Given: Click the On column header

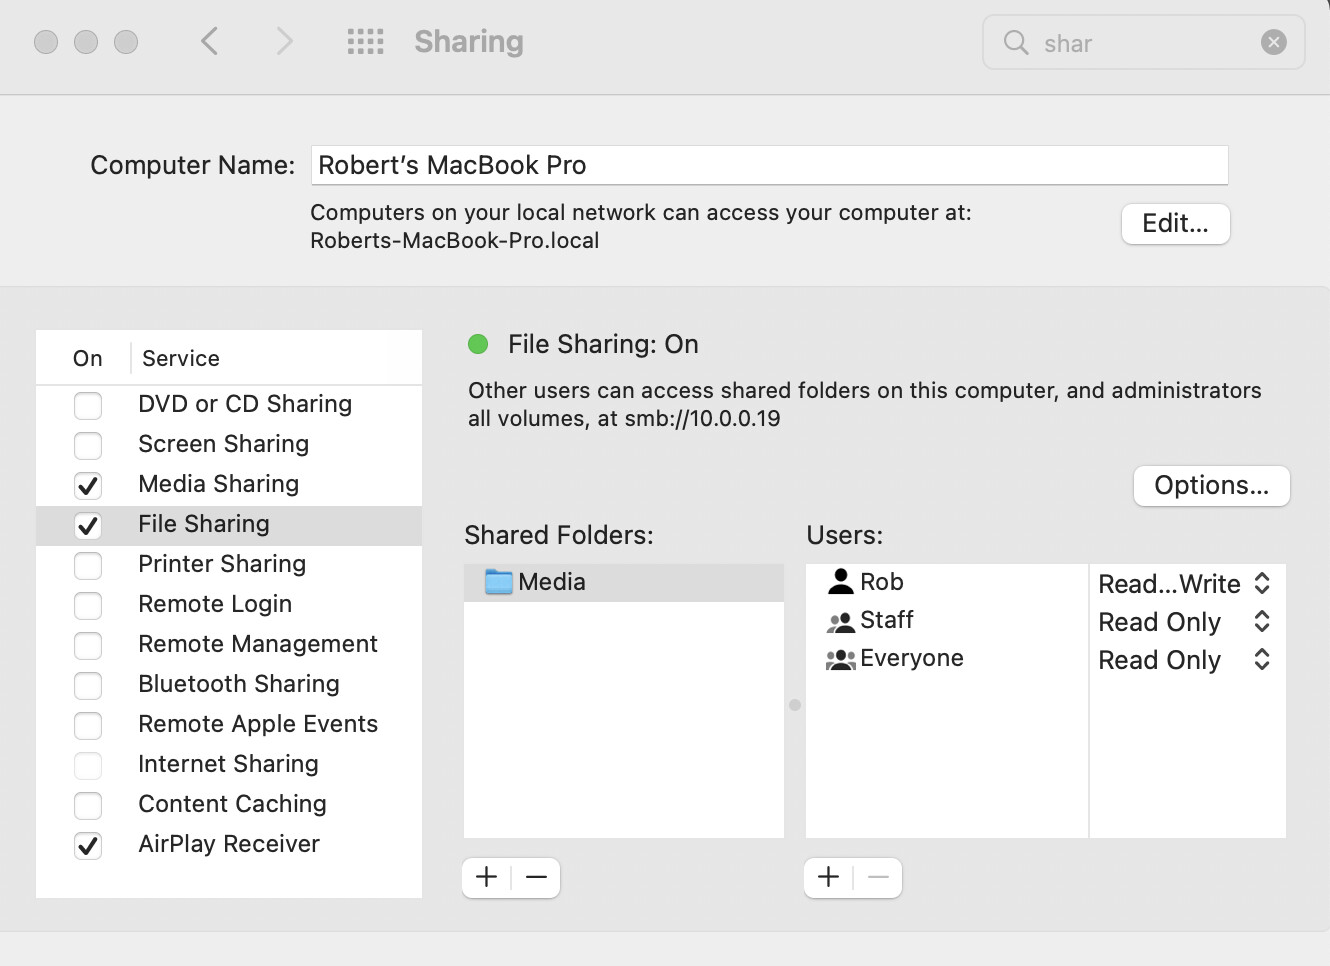Looking at the screenshot, I should coord(87,358).
